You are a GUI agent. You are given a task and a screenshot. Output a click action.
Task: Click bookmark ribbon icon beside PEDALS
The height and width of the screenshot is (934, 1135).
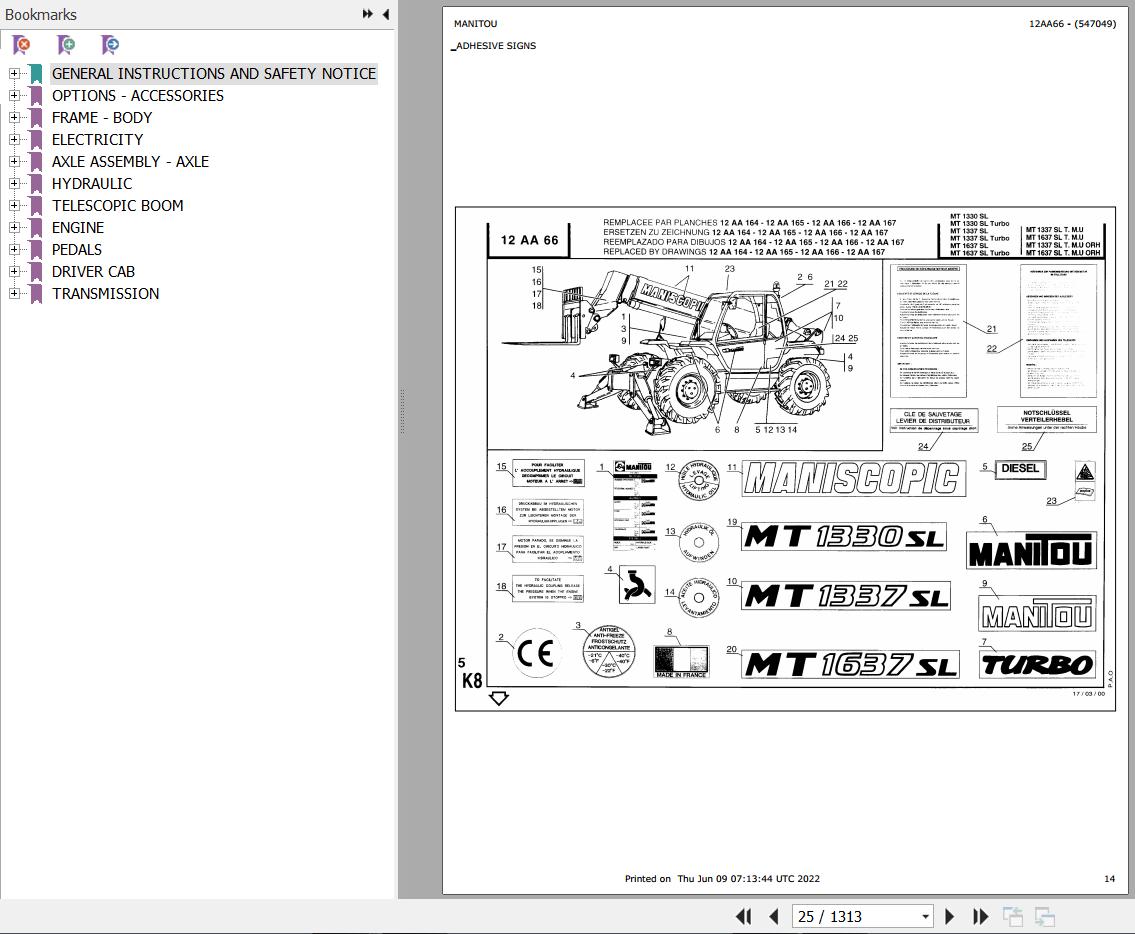[x=35, y=250]
